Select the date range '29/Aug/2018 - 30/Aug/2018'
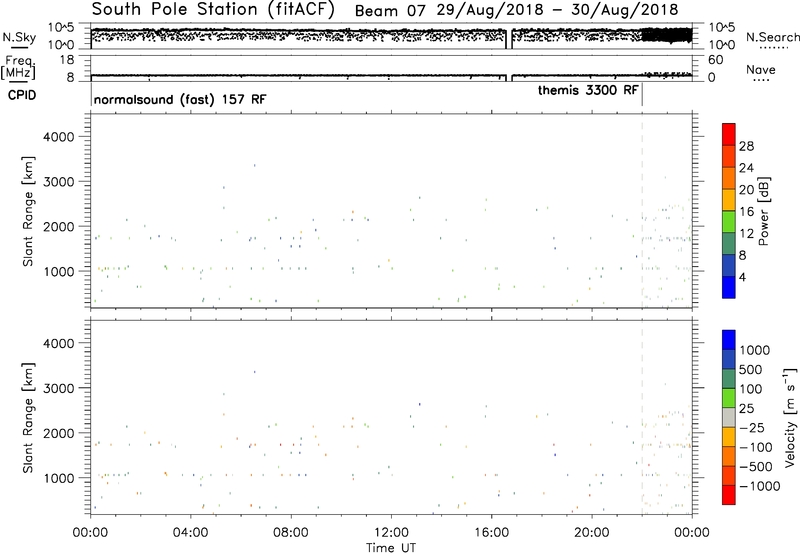The width and height of the screenshot is (800, 554). (x=557, y=10)
